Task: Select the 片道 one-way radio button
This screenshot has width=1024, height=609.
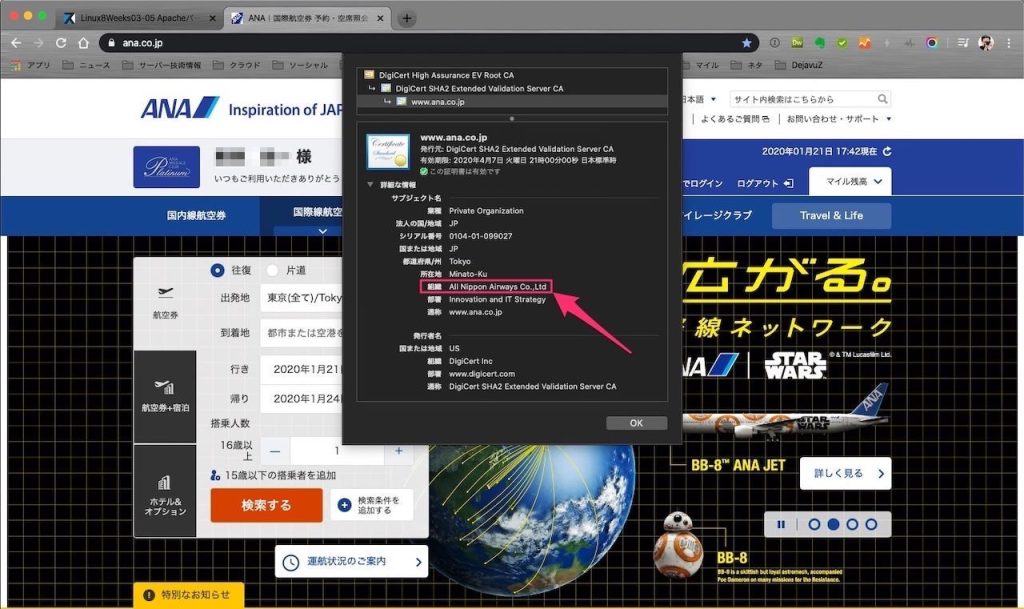Action: click(272, 270)
